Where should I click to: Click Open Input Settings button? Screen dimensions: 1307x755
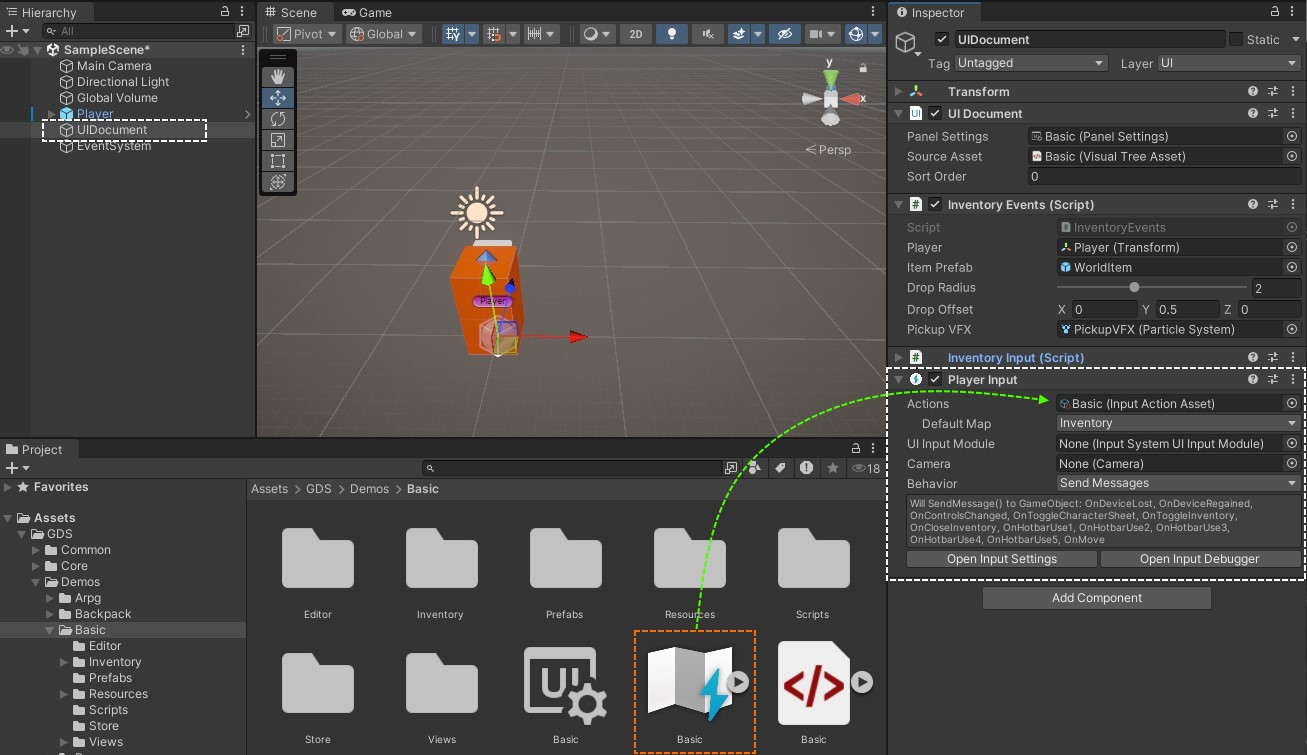[x=1001, y=559]
